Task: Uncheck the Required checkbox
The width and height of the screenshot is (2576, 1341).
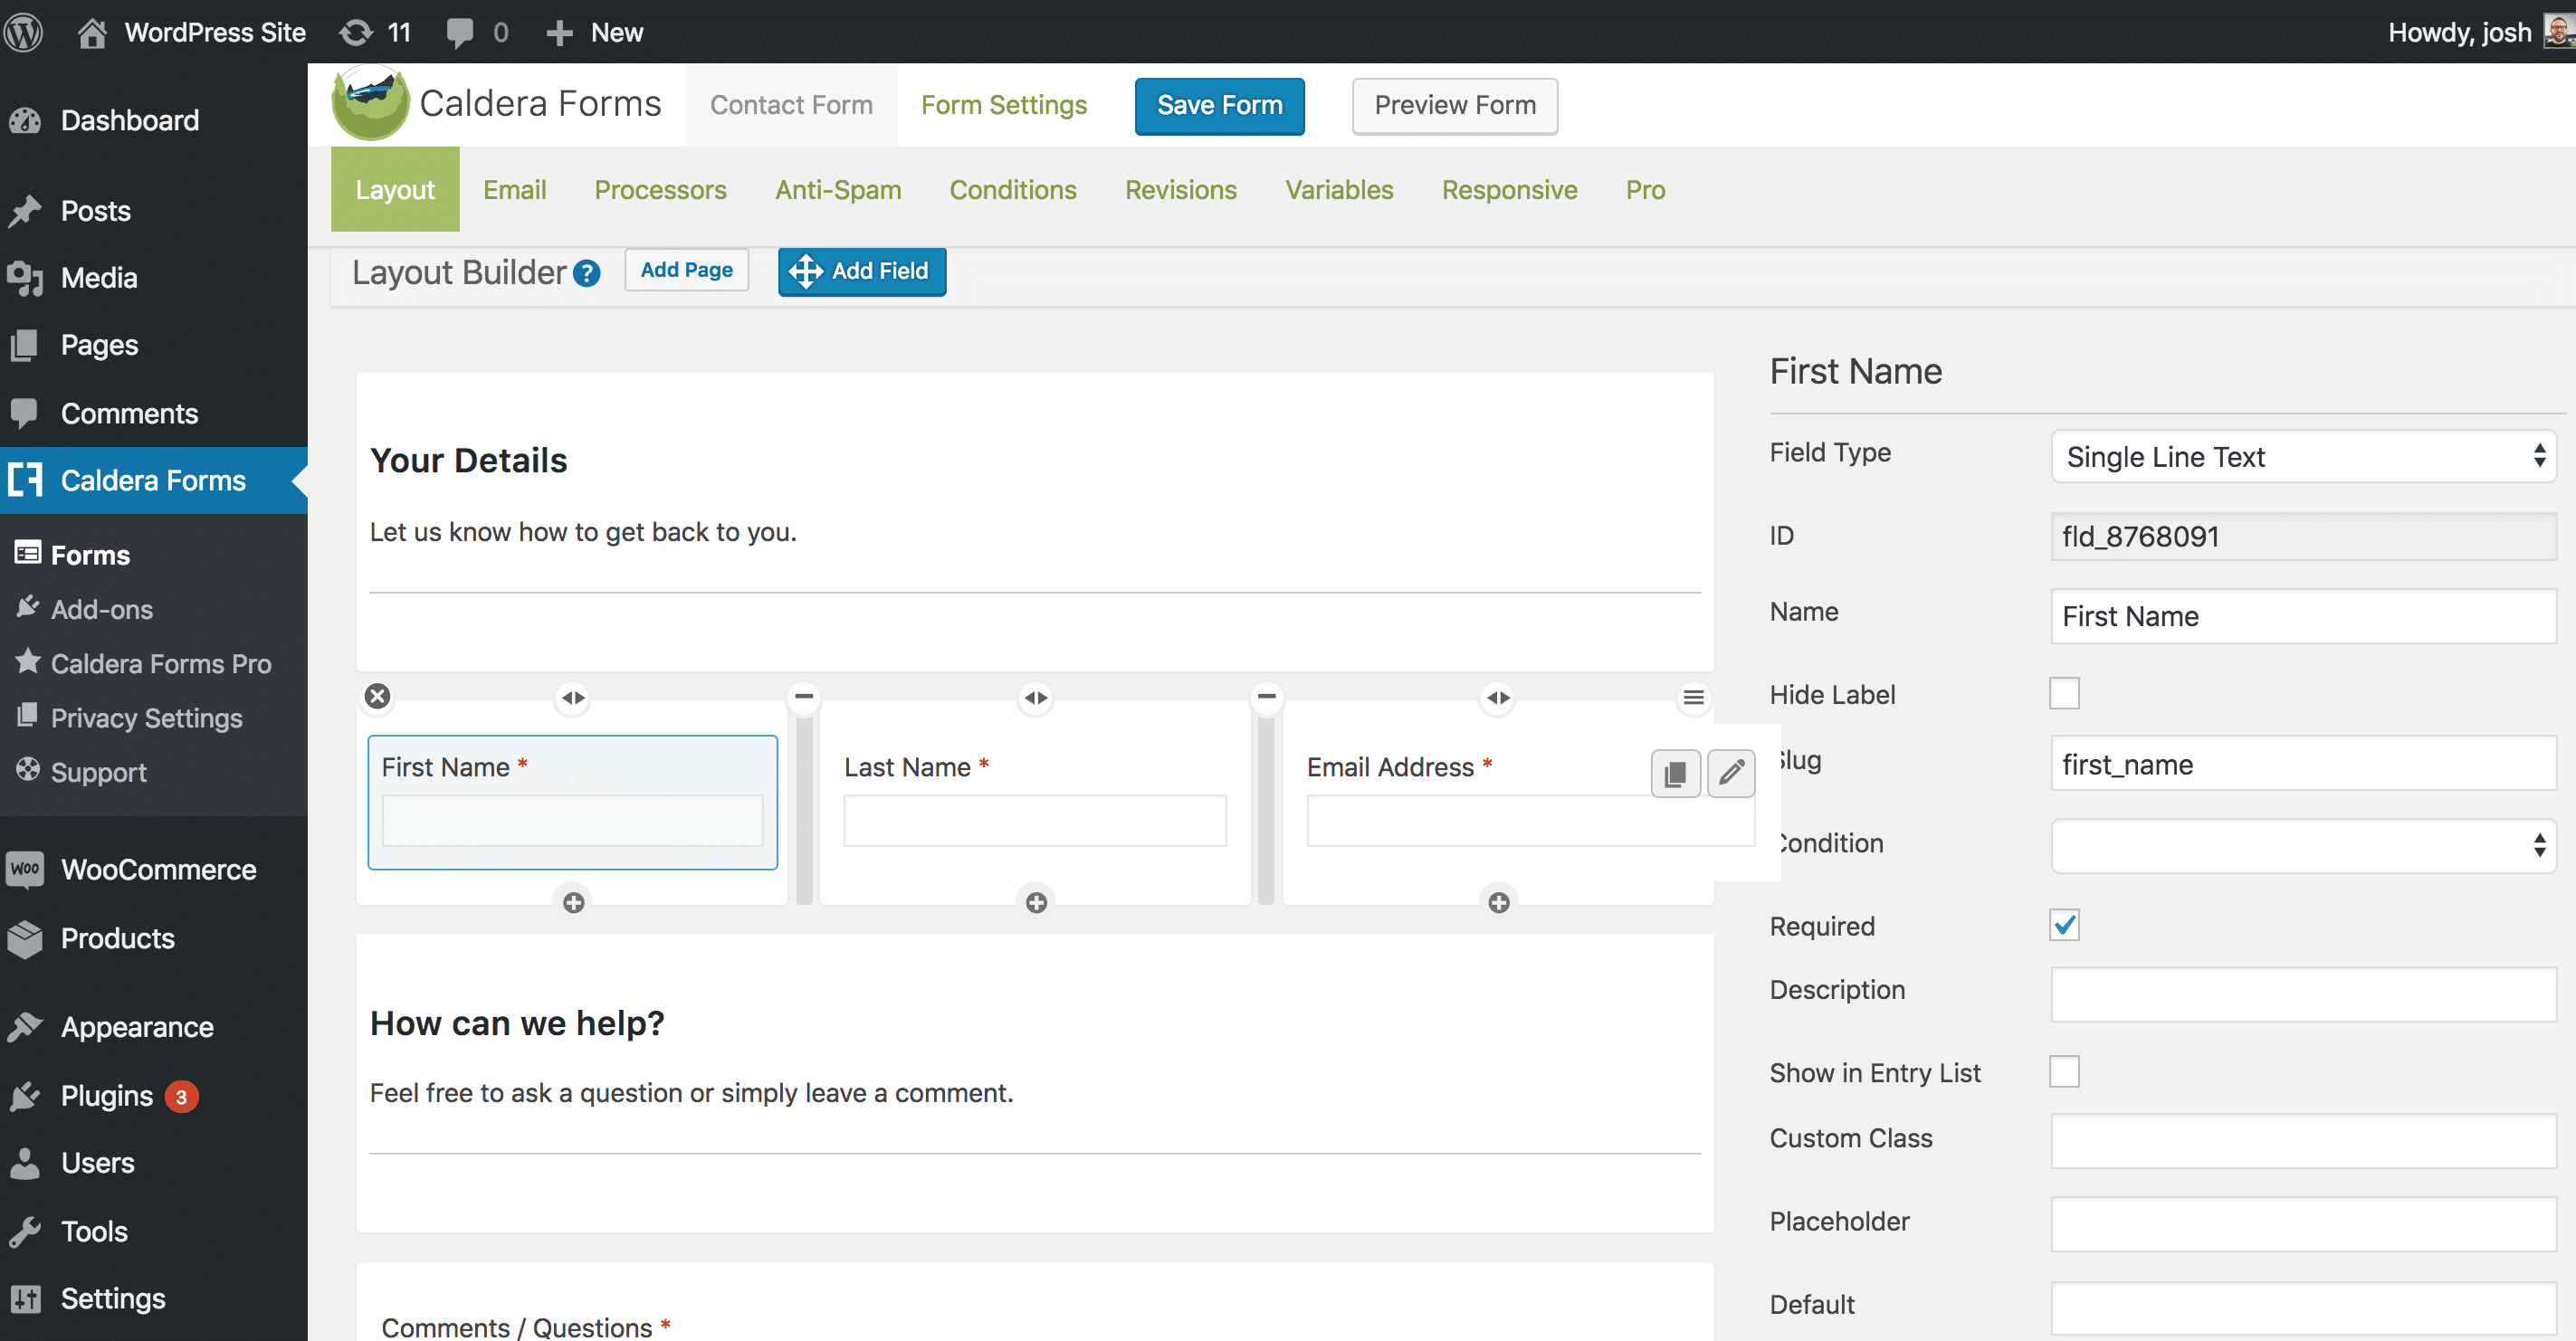Action: pyautogui.click(x=2064, y=925)
